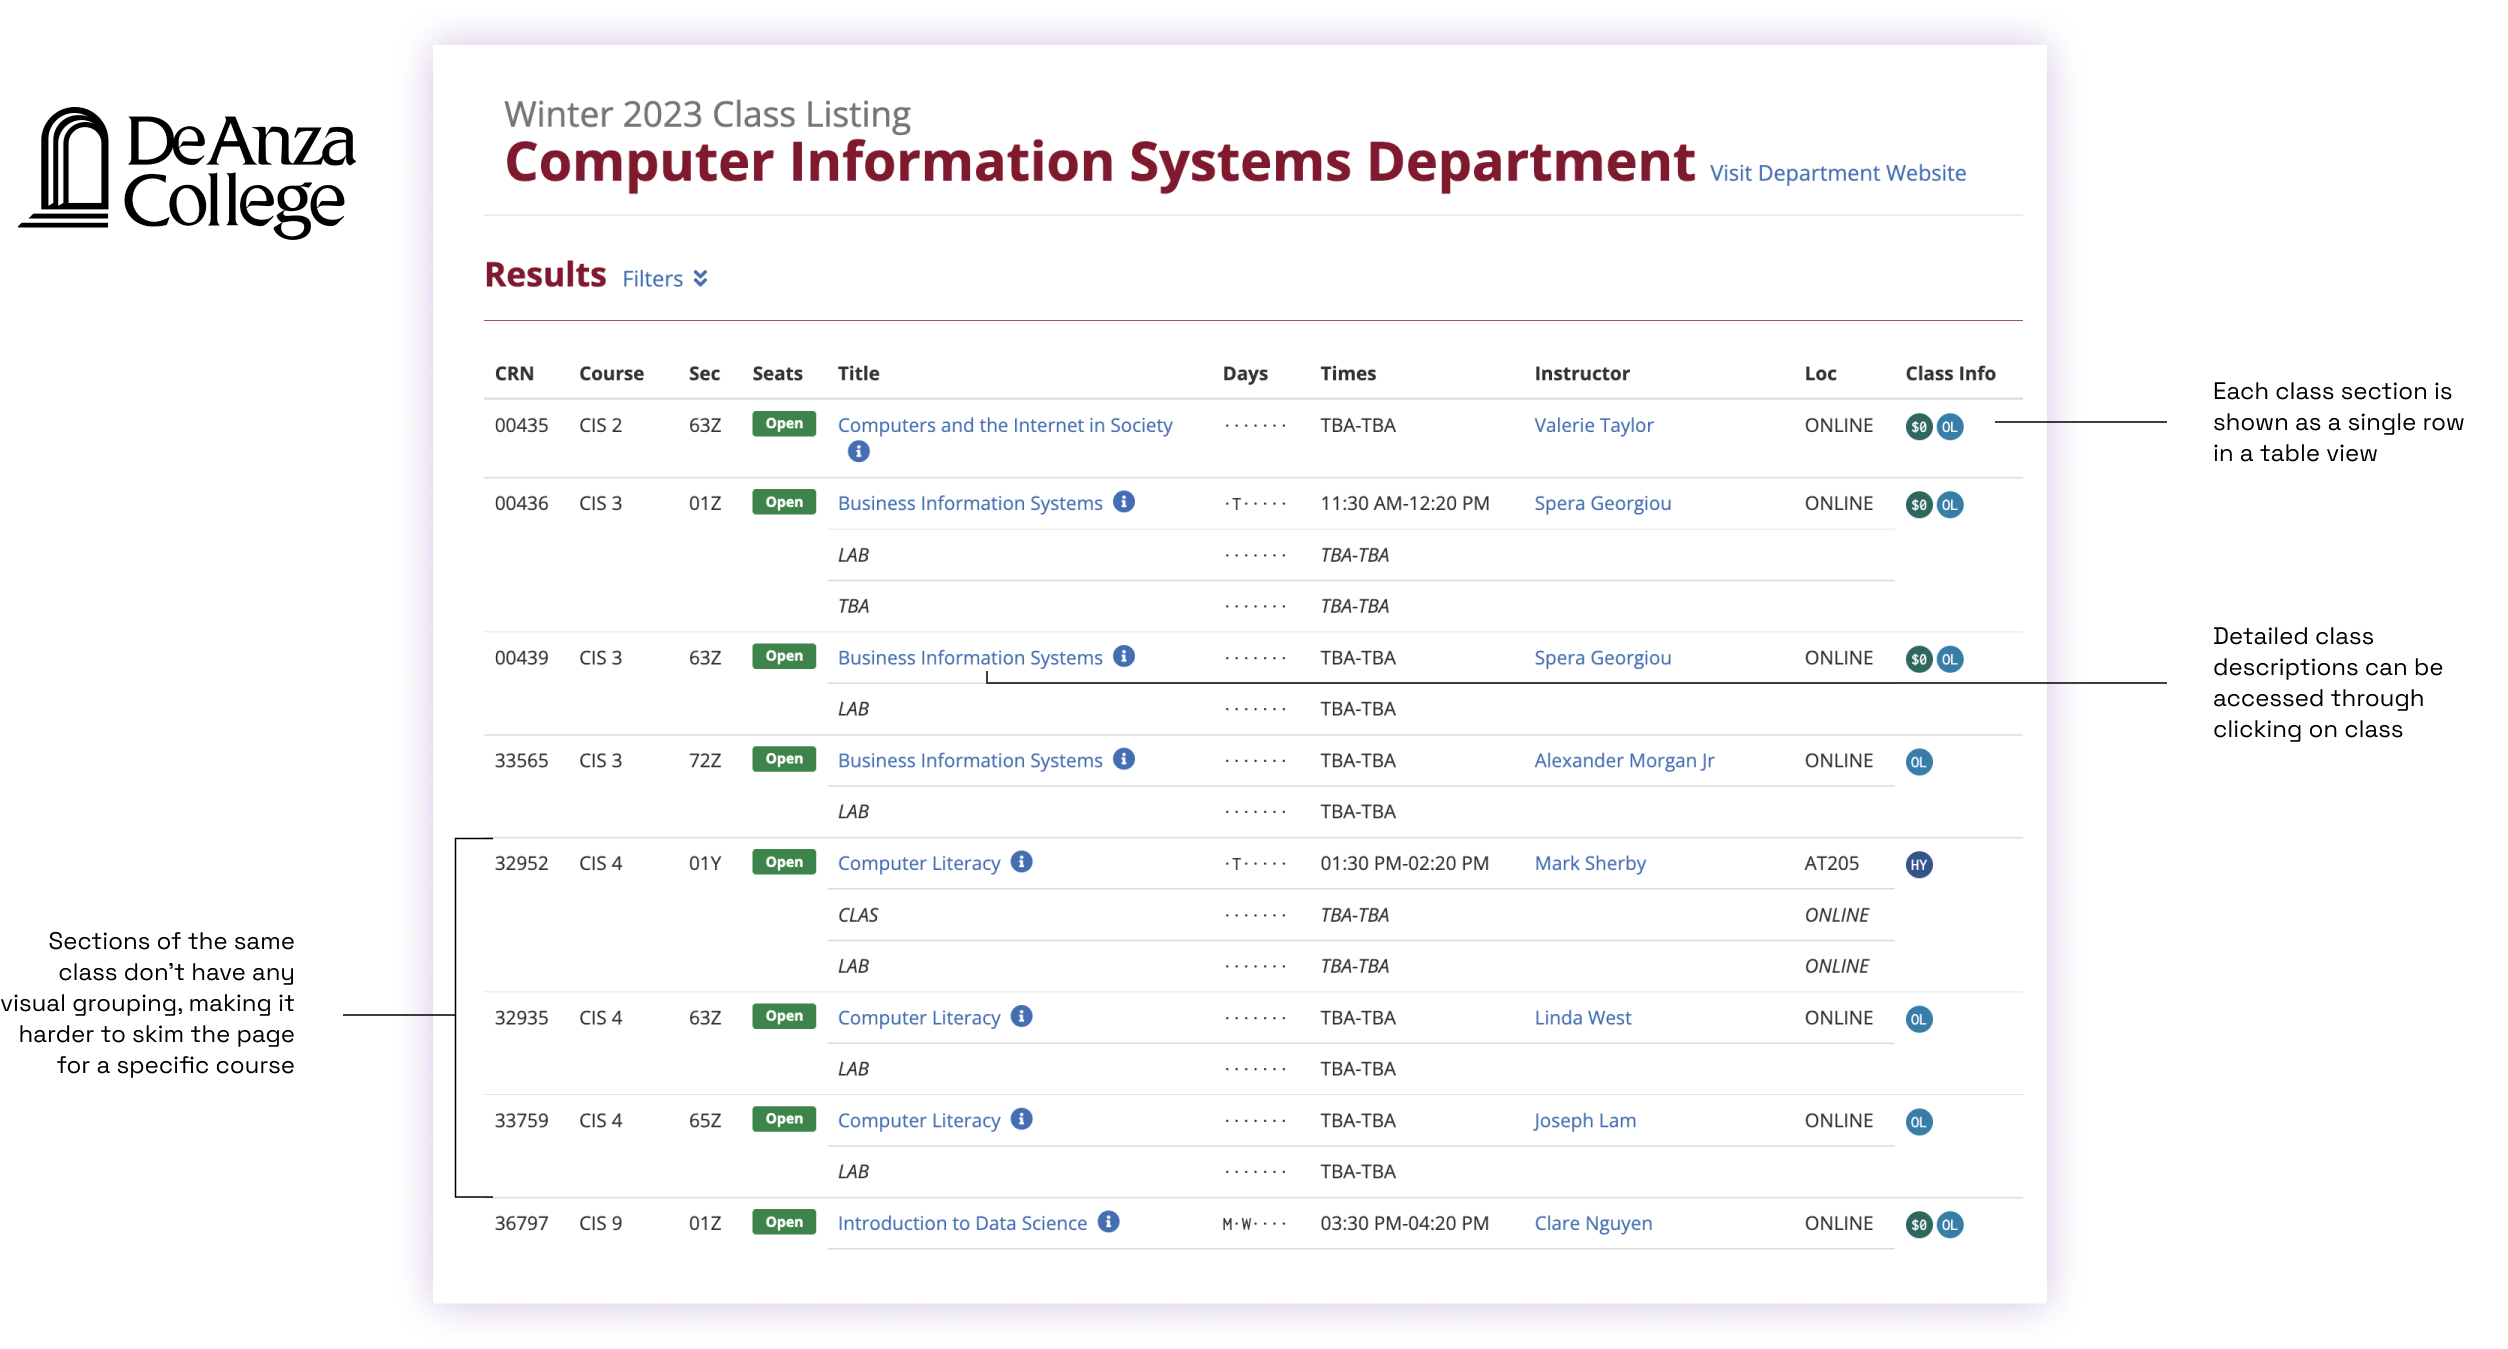Click info icon for Computers and the Internet in Society

coord(858,451)
